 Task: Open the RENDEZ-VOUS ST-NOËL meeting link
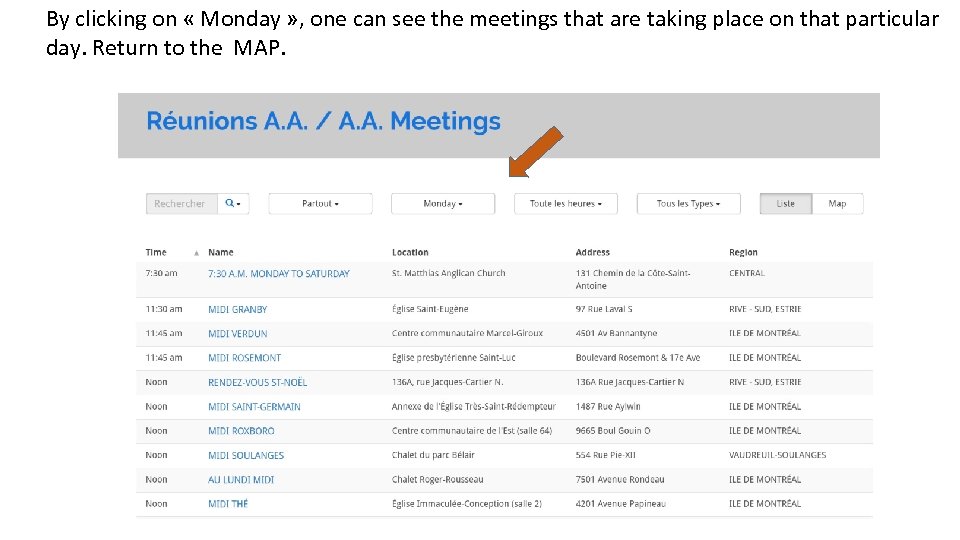click(257, 382)
